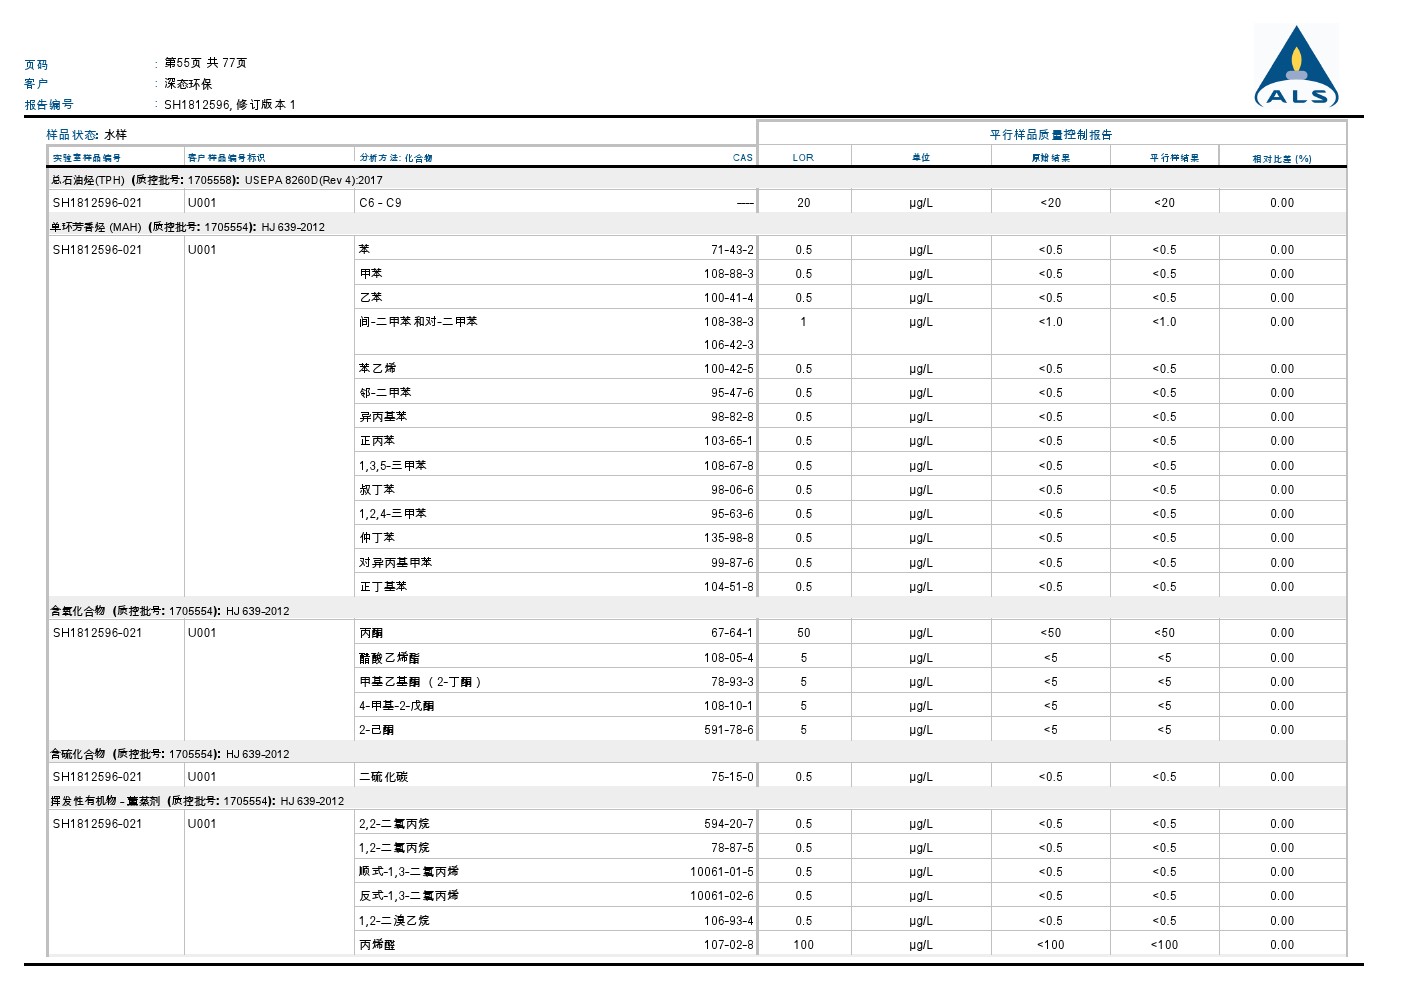Select the 平行样品质量控制报告 table heading
Image resolution: width=1402 pixels, height=992 pixels.
[1050, 135]
